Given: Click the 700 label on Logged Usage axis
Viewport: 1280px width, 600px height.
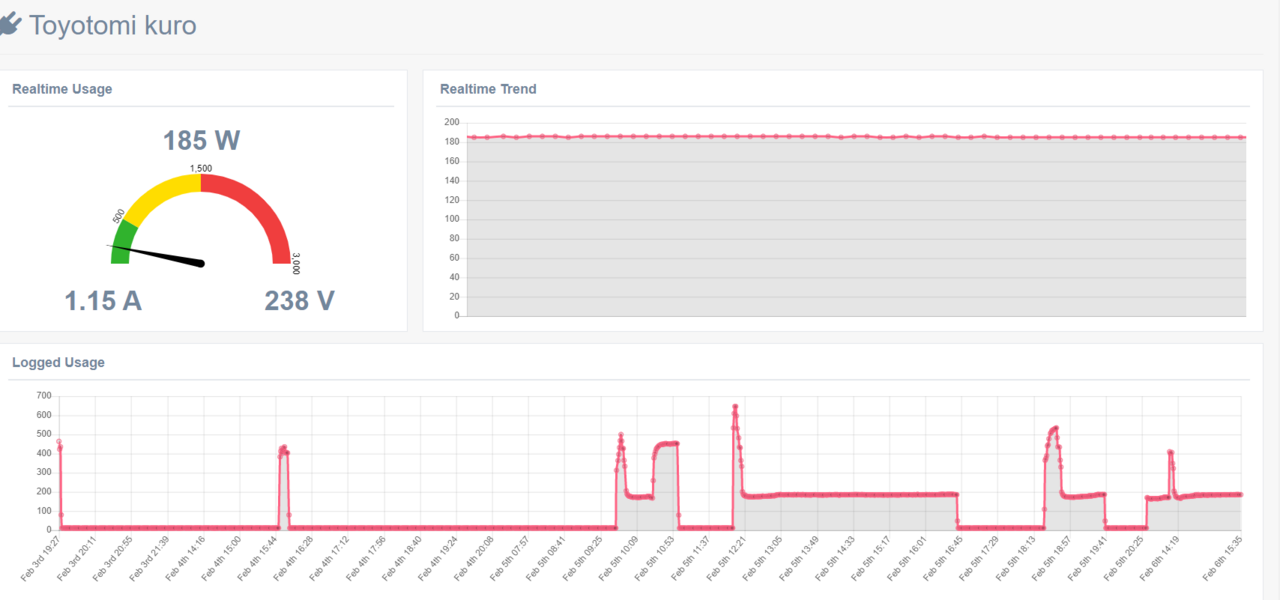Looking at the screenshot, I should tap(43, 396).
